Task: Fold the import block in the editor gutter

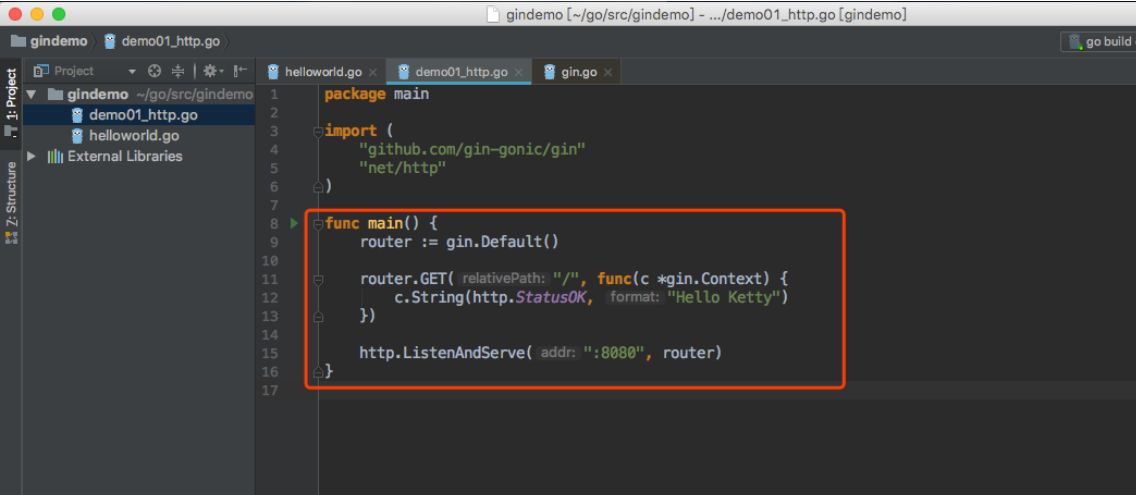Action: (x=318, y=131)
